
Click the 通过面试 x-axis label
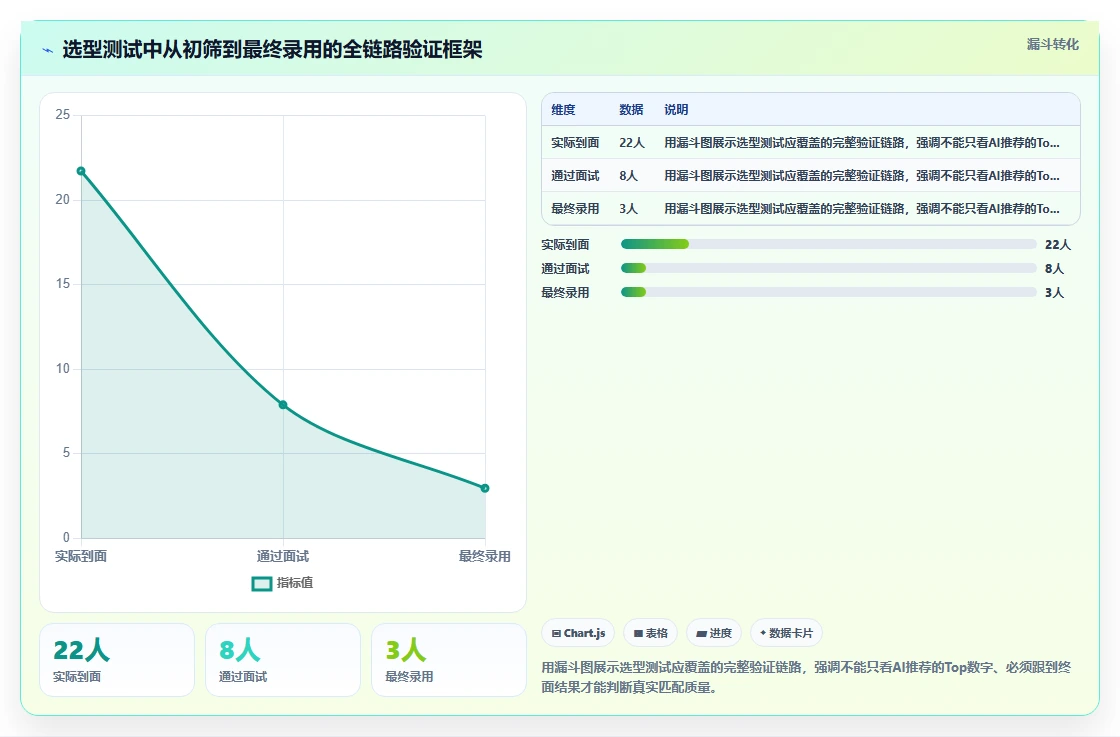point(283,556)
